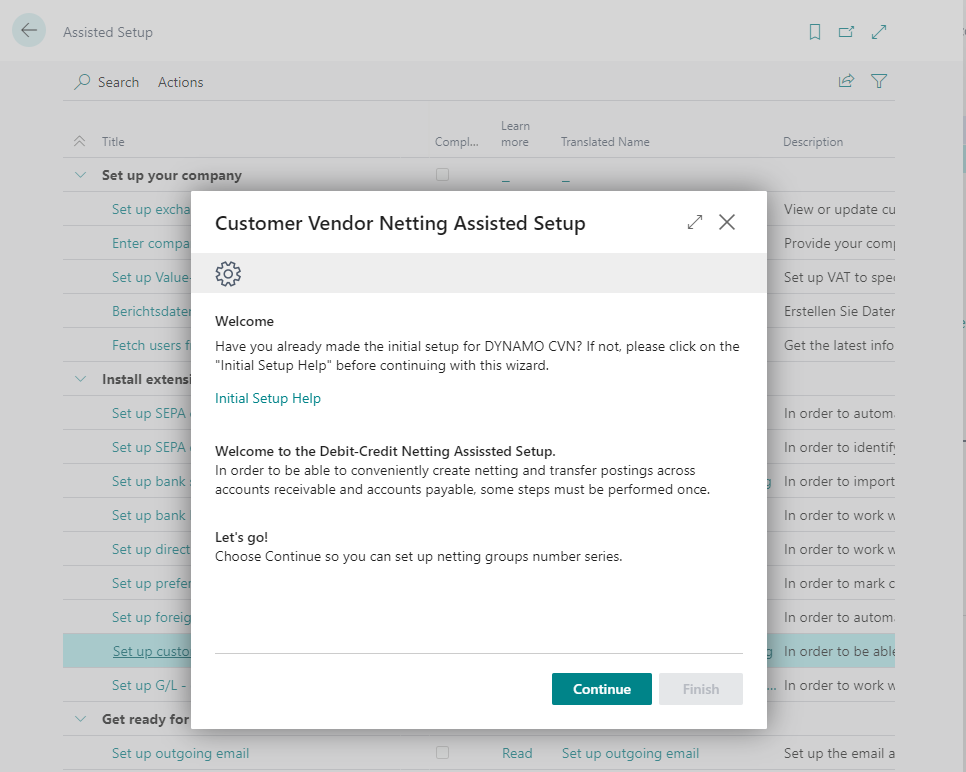Screen dimensions: 966x772
Task: Collapse all rows with the double-chevron icon
Action: pyautogui.click(x=79, y=141)
